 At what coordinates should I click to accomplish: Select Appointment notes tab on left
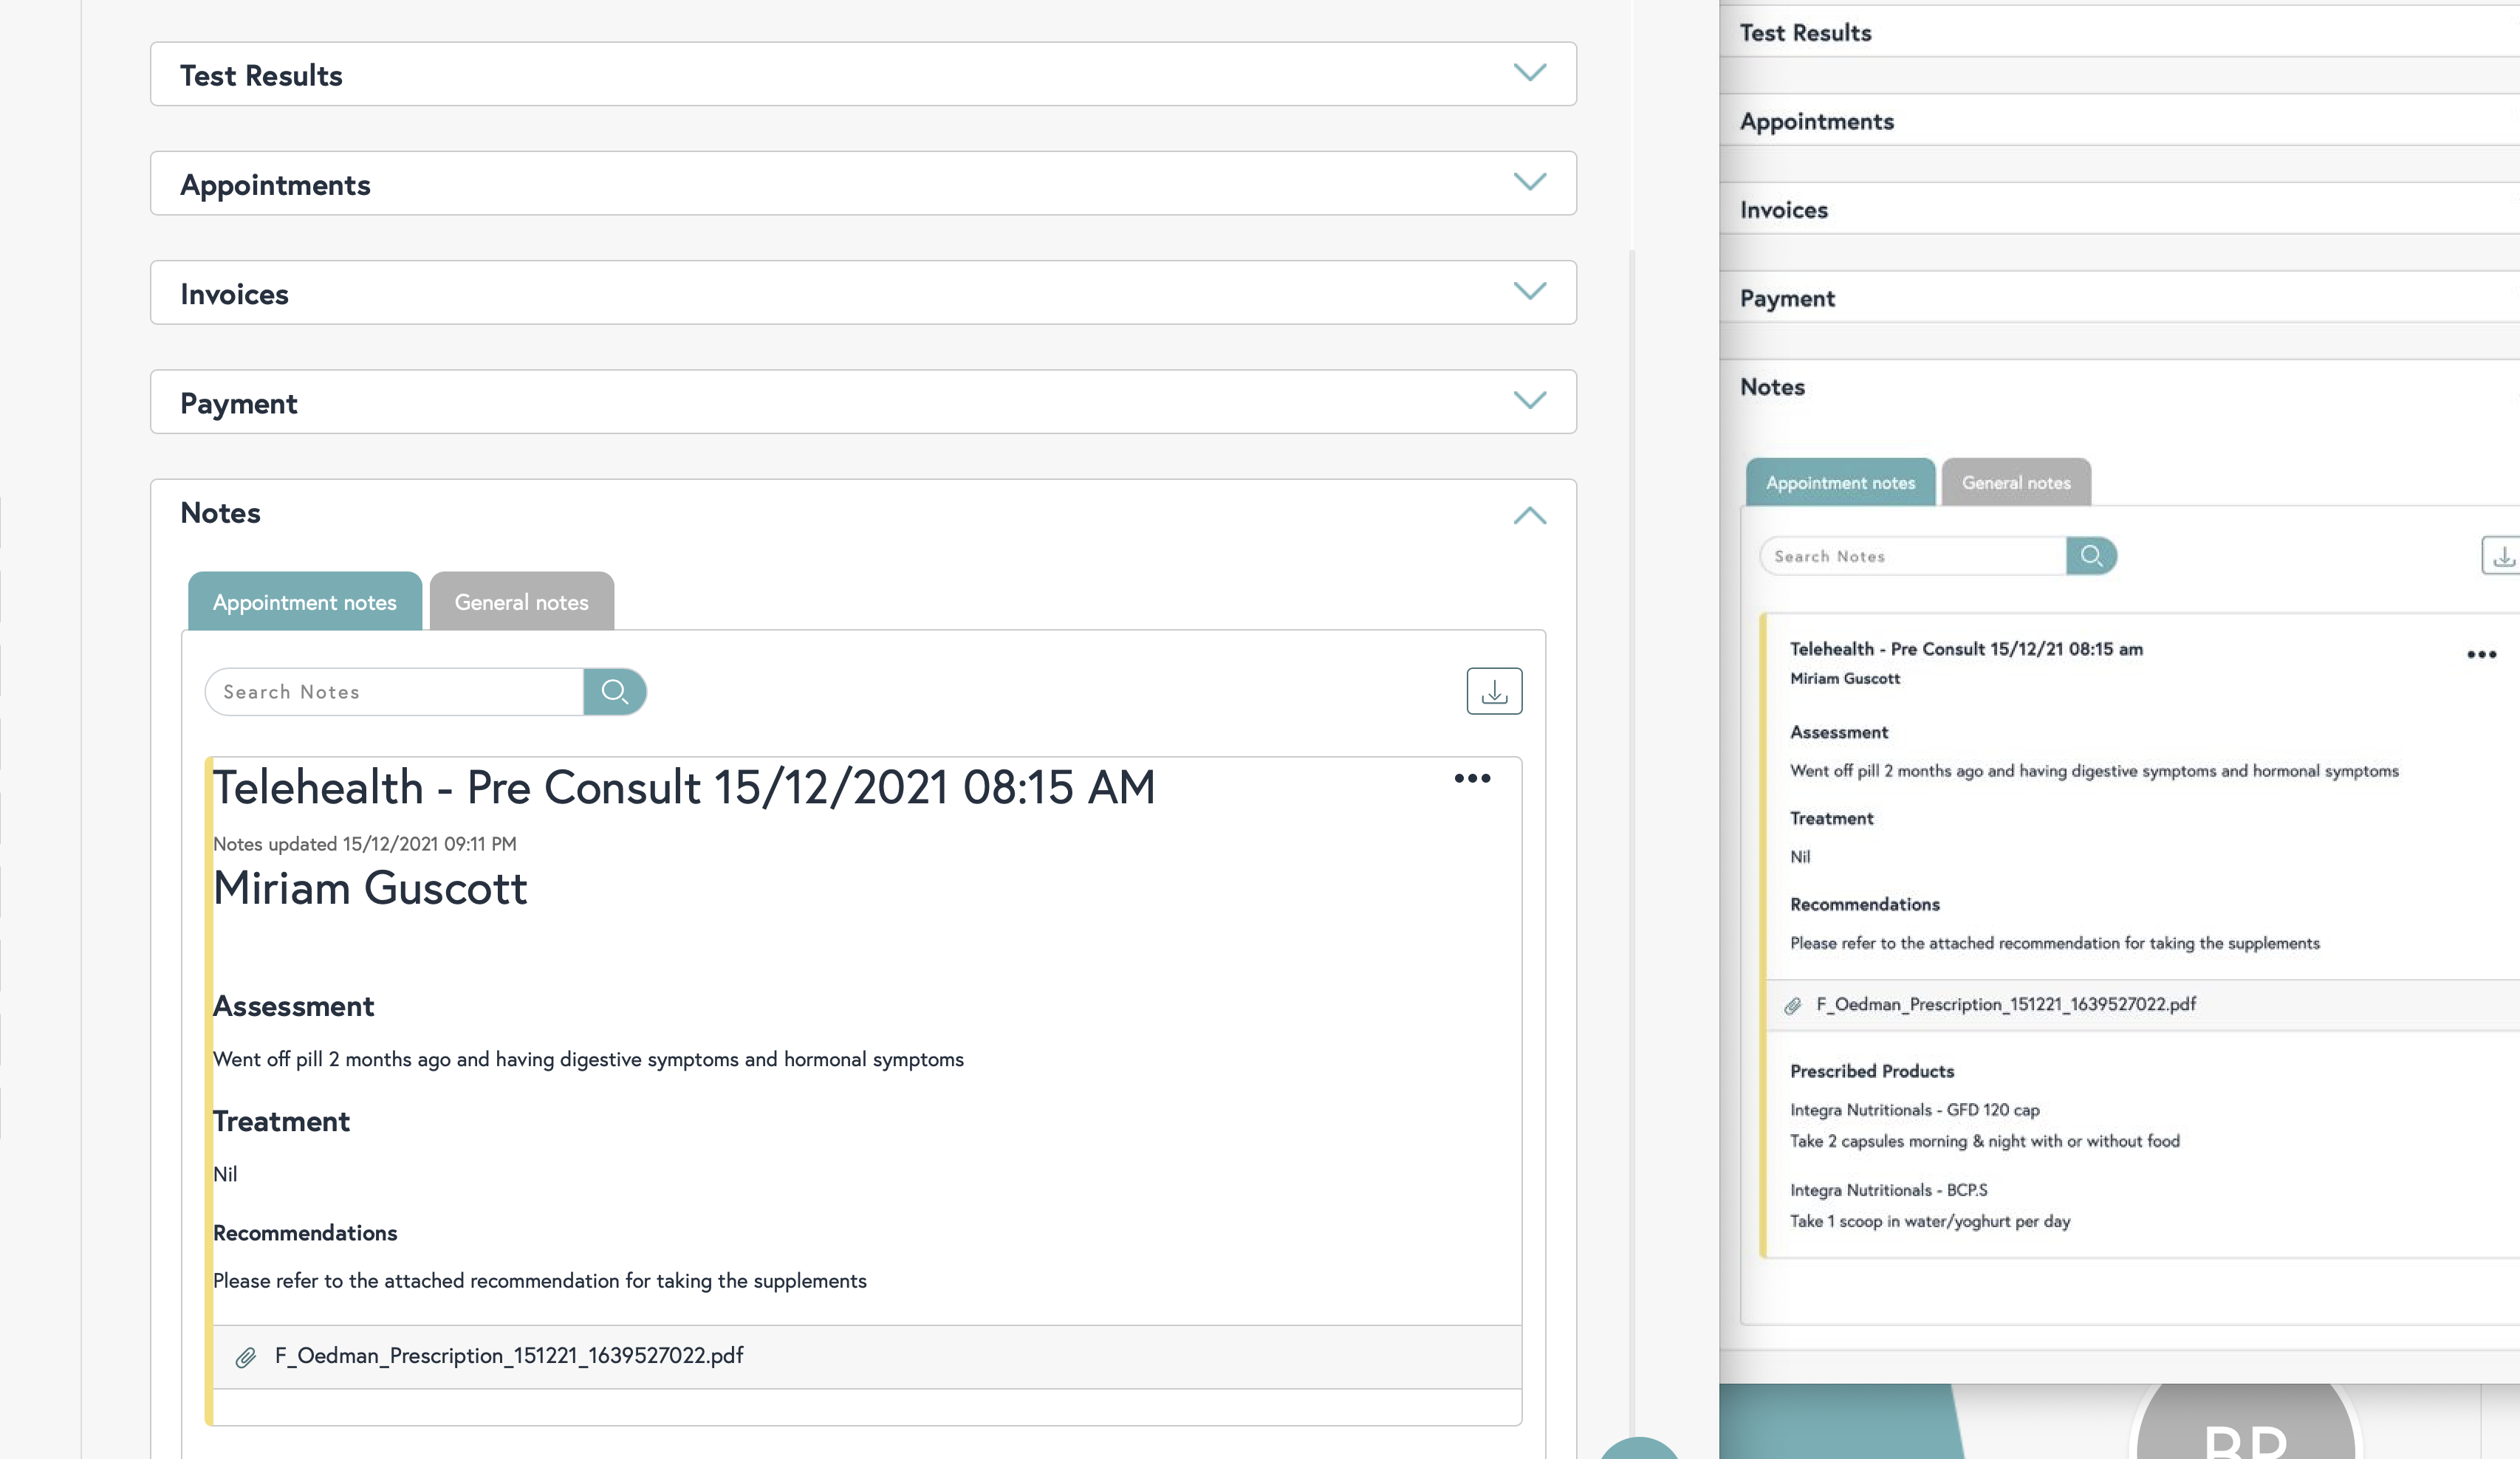[x=304, y=602]
